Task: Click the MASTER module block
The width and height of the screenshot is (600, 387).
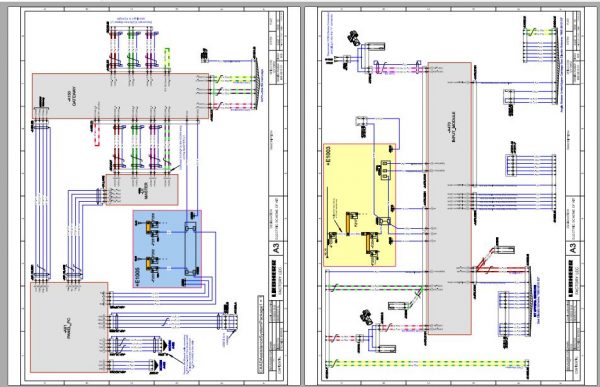Action: [x=142, y=190]
